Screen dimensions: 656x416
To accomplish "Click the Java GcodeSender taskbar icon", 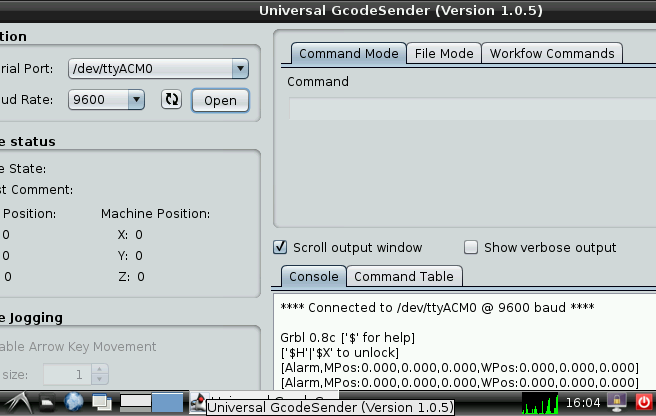I will [197, 403].
